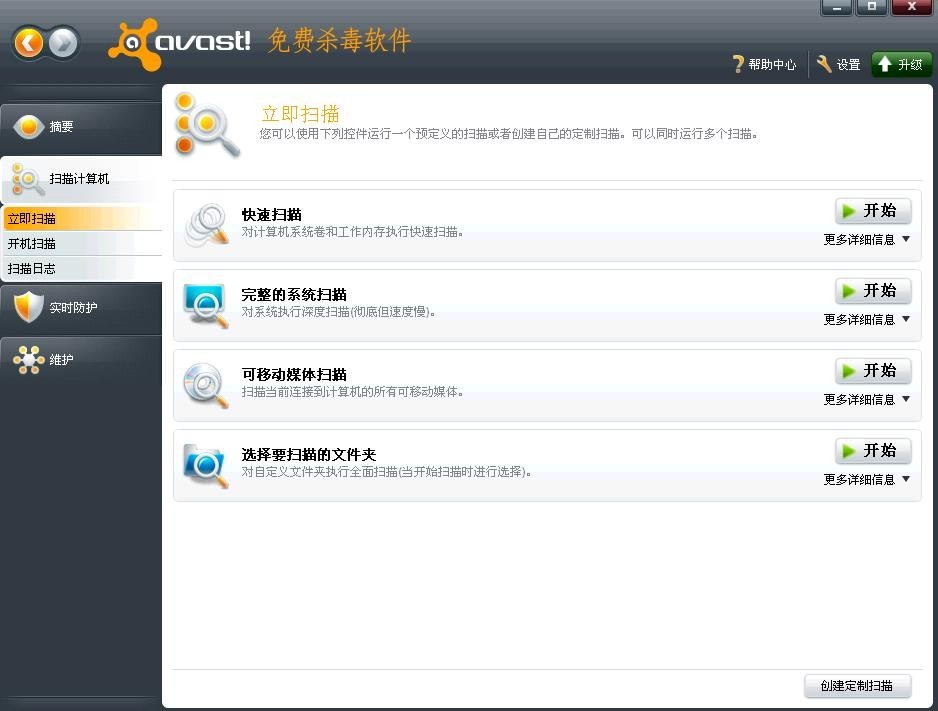Start the 选择要扫描的文件夹 scan
Image resolution: width=938 pixels, height=711 pixels.
pos(873,450)
